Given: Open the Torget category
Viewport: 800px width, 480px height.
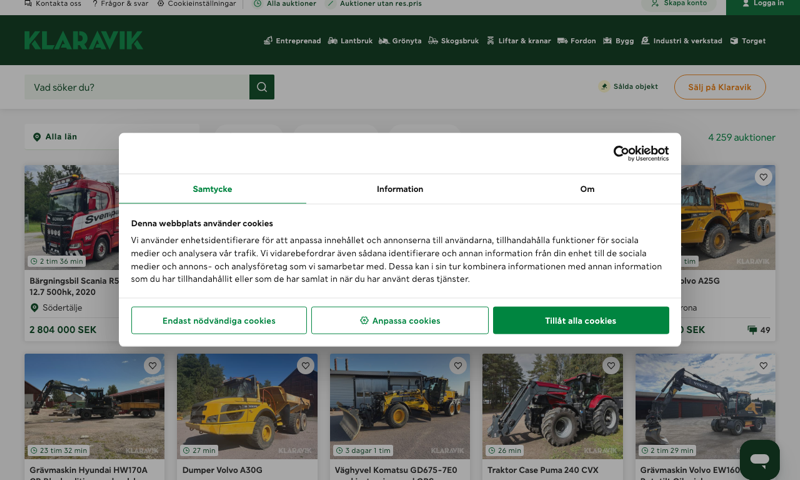Looking at the screenshot, I should pos(747,41).
